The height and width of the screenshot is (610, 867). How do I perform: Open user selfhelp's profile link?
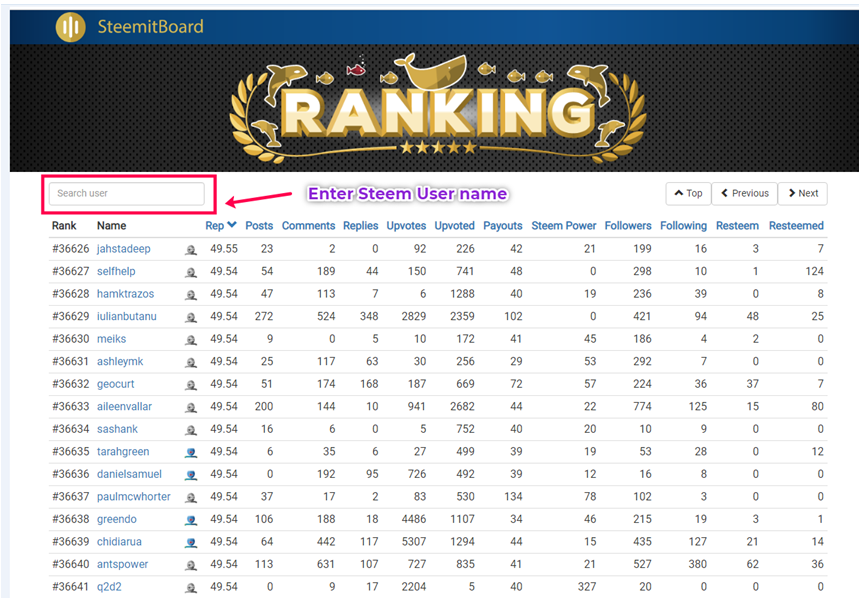tap(116, 272)
